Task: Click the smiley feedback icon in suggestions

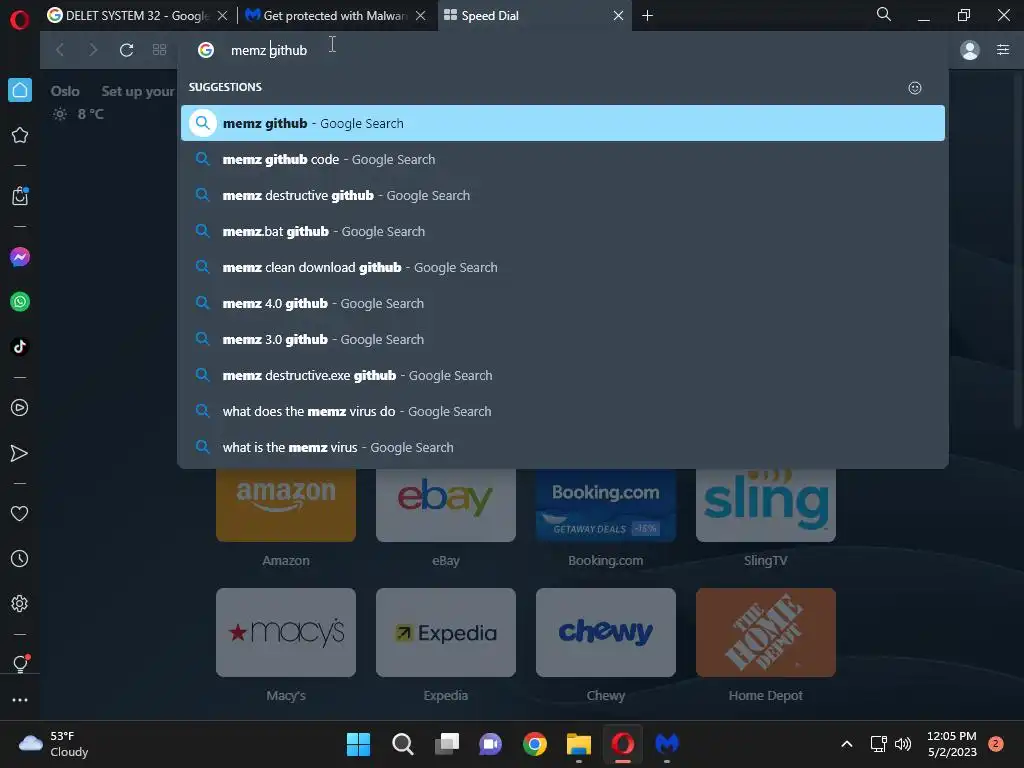Action: click(915, 88)
